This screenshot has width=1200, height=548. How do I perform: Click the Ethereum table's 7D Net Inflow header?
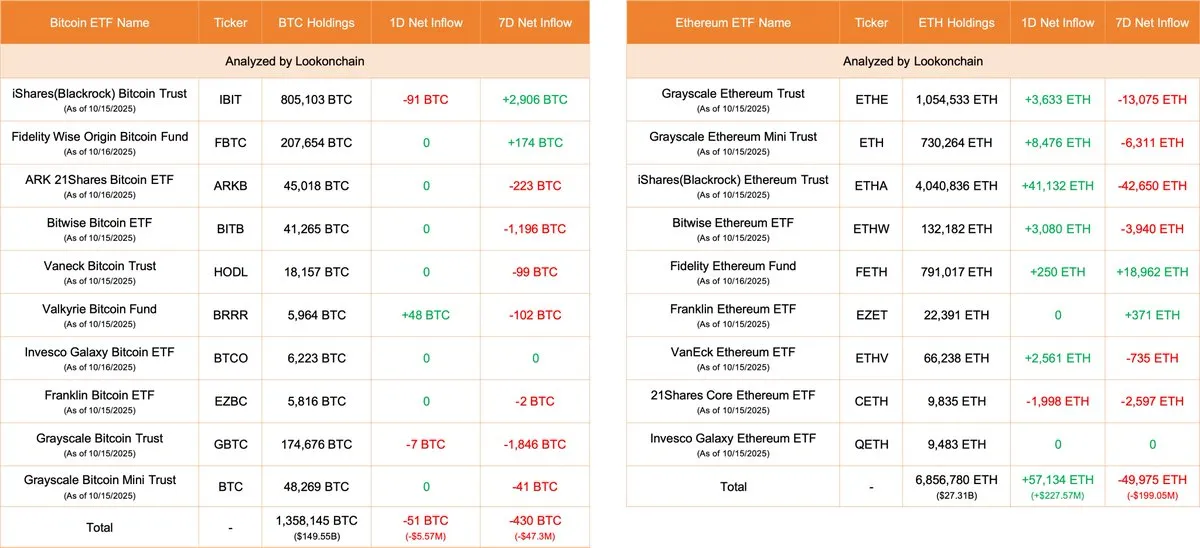click(1152, 22)
